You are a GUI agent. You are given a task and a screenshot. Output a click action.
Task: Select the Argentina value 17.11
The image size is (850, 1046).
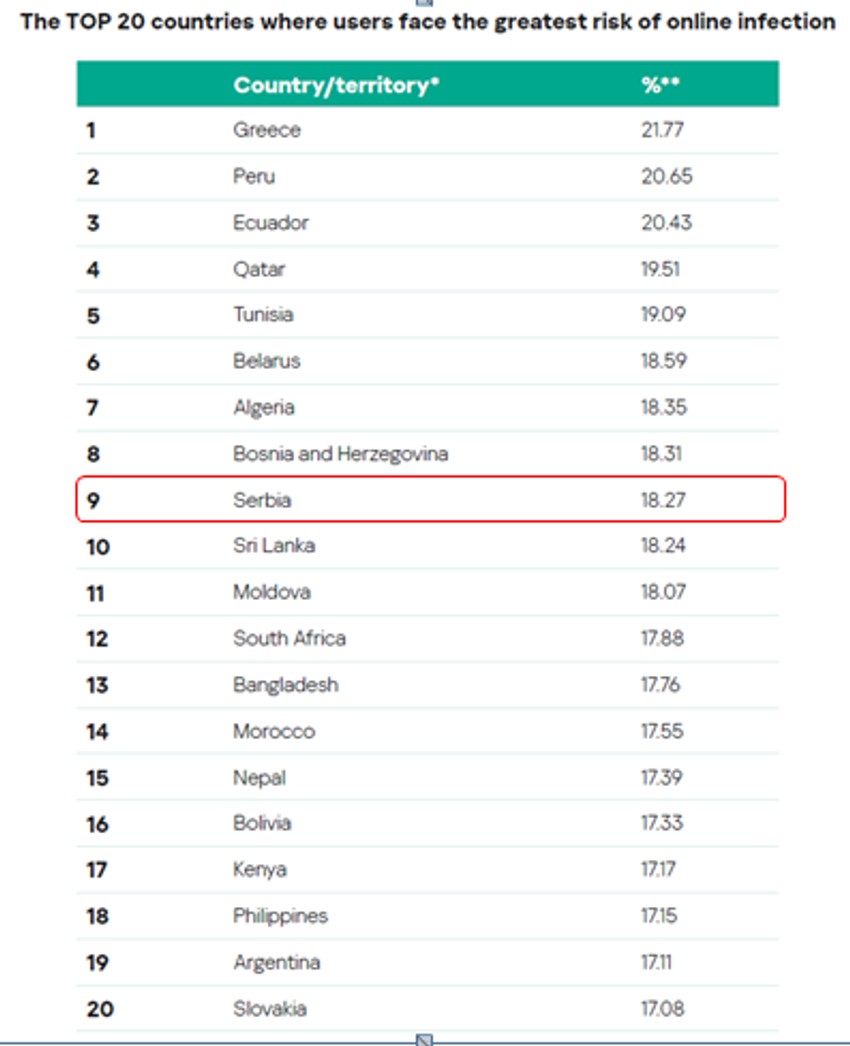click(x=660, y=962)
